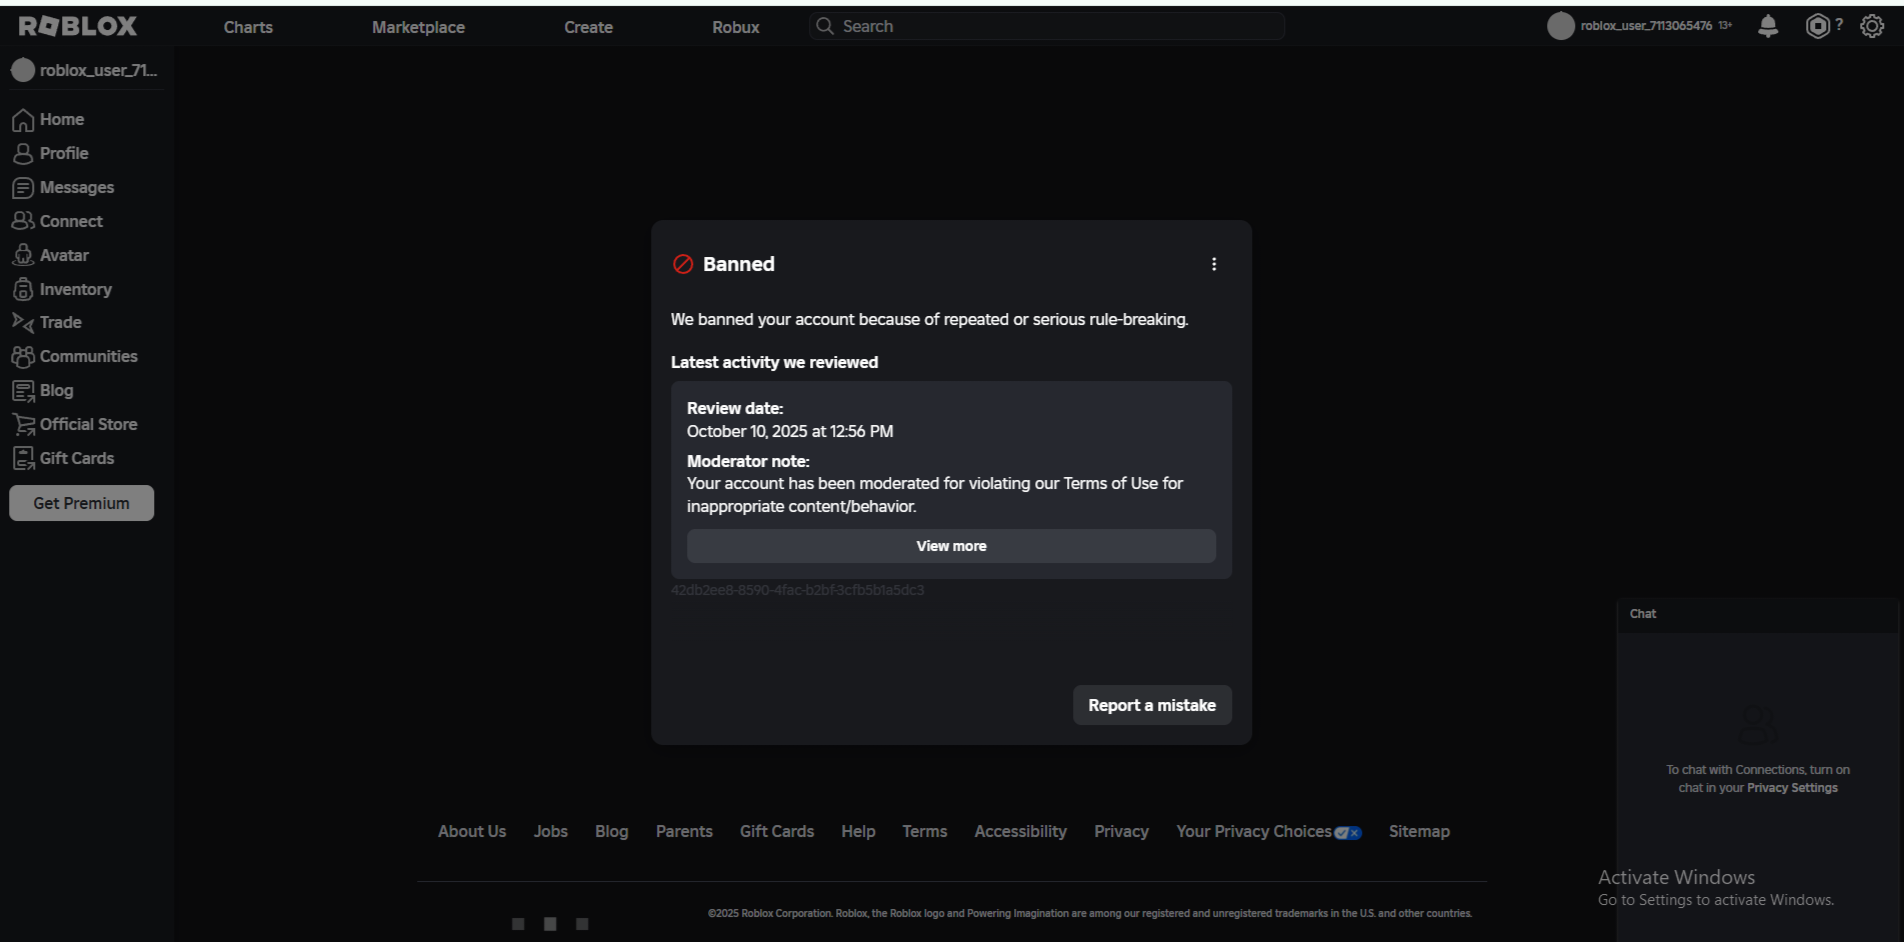Click the Chat panel header
The image size is (1904, 942).
[x=1757, y=614]
